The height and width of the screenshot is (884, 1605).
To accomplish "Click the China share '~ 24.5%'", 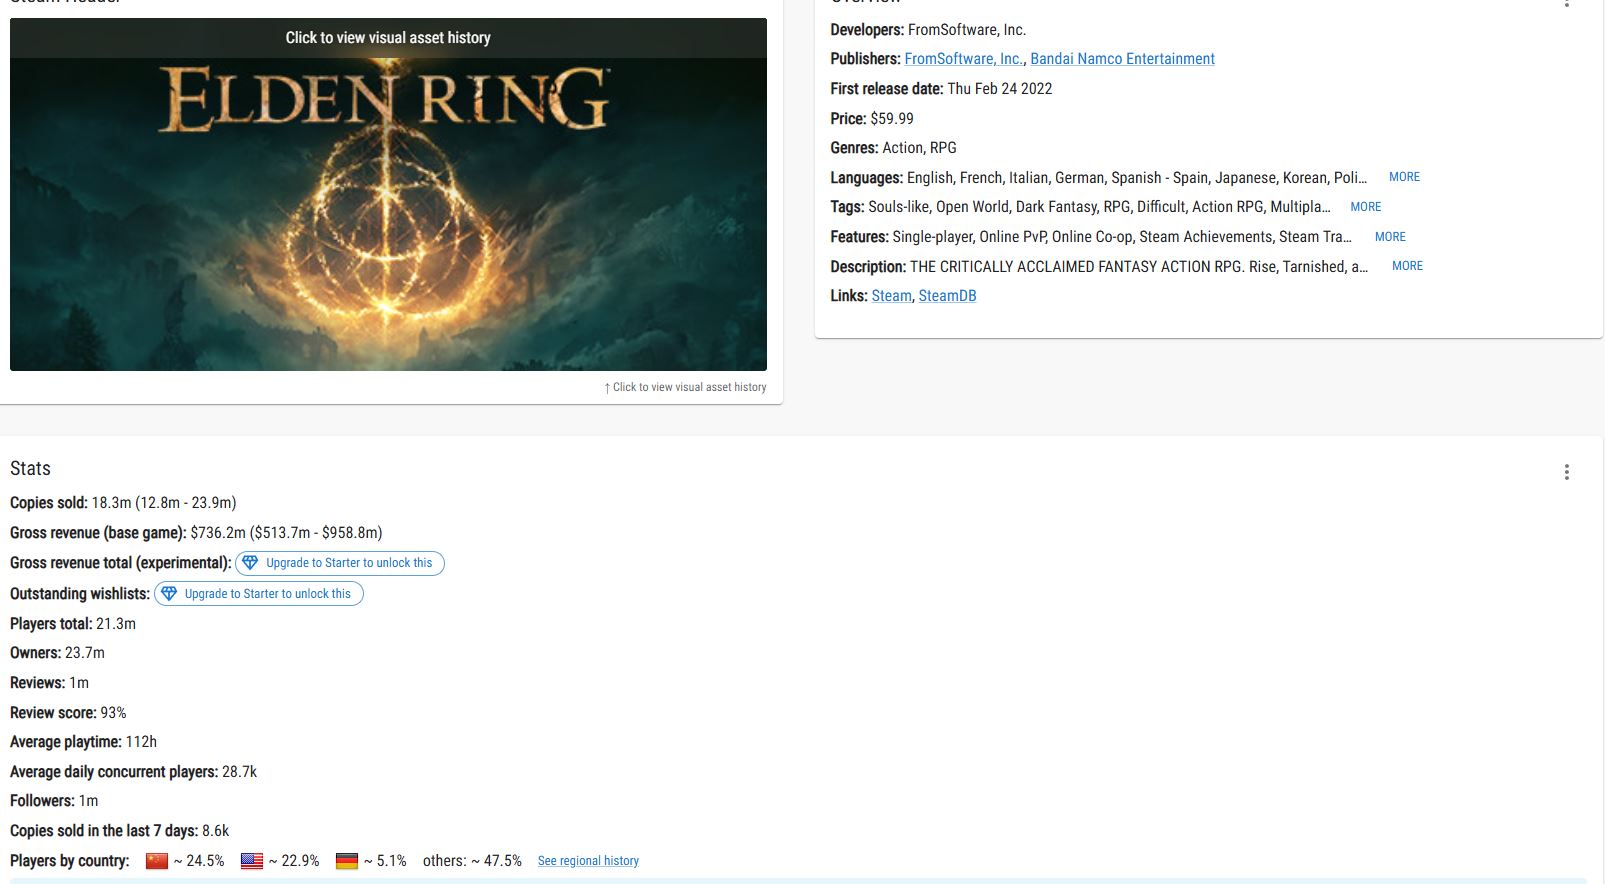I will pos(199,861).
